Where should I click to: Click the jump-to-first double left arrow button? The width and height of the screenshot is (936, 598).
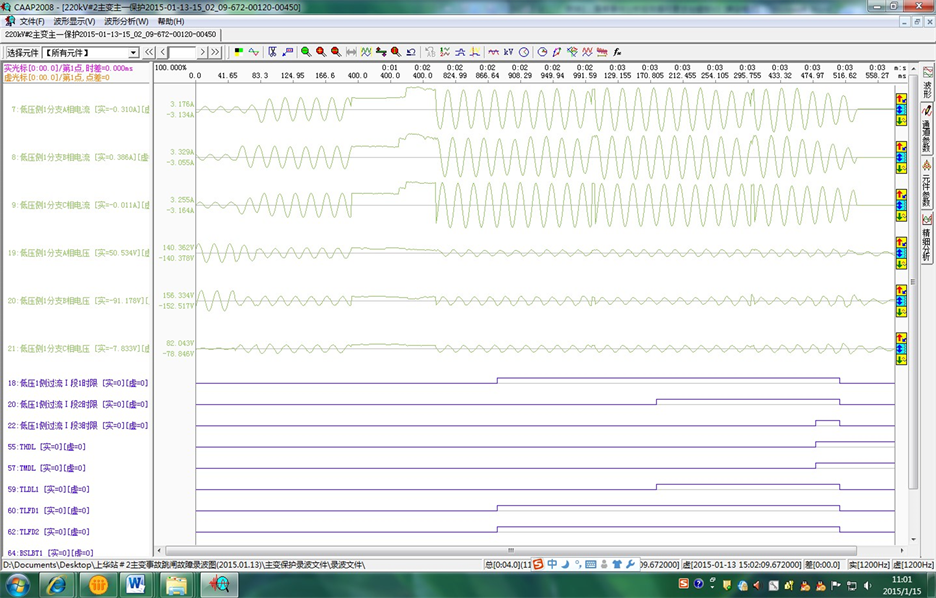click(149, 52)
